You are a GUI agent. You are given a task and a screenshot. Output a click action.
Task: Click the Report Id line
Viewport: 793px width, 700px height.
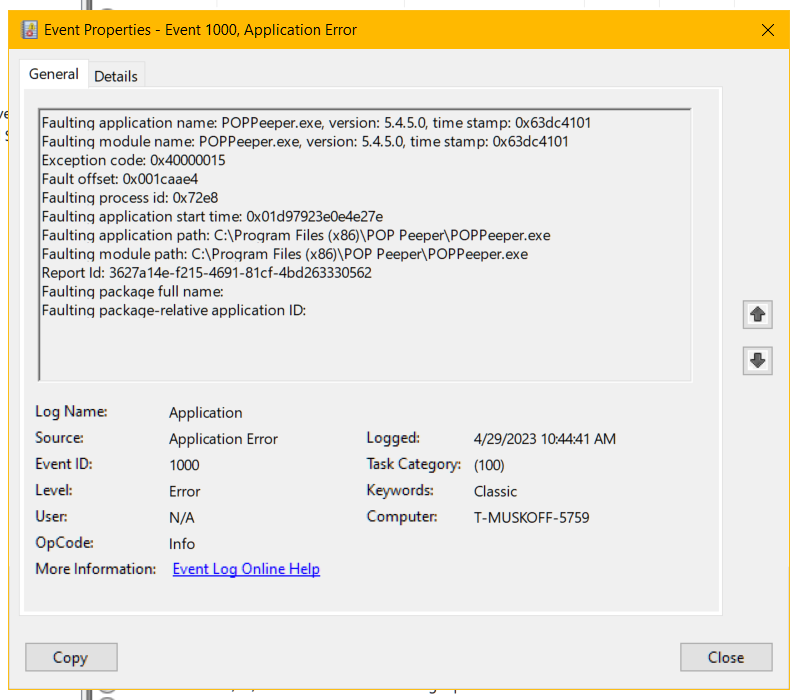207,273
